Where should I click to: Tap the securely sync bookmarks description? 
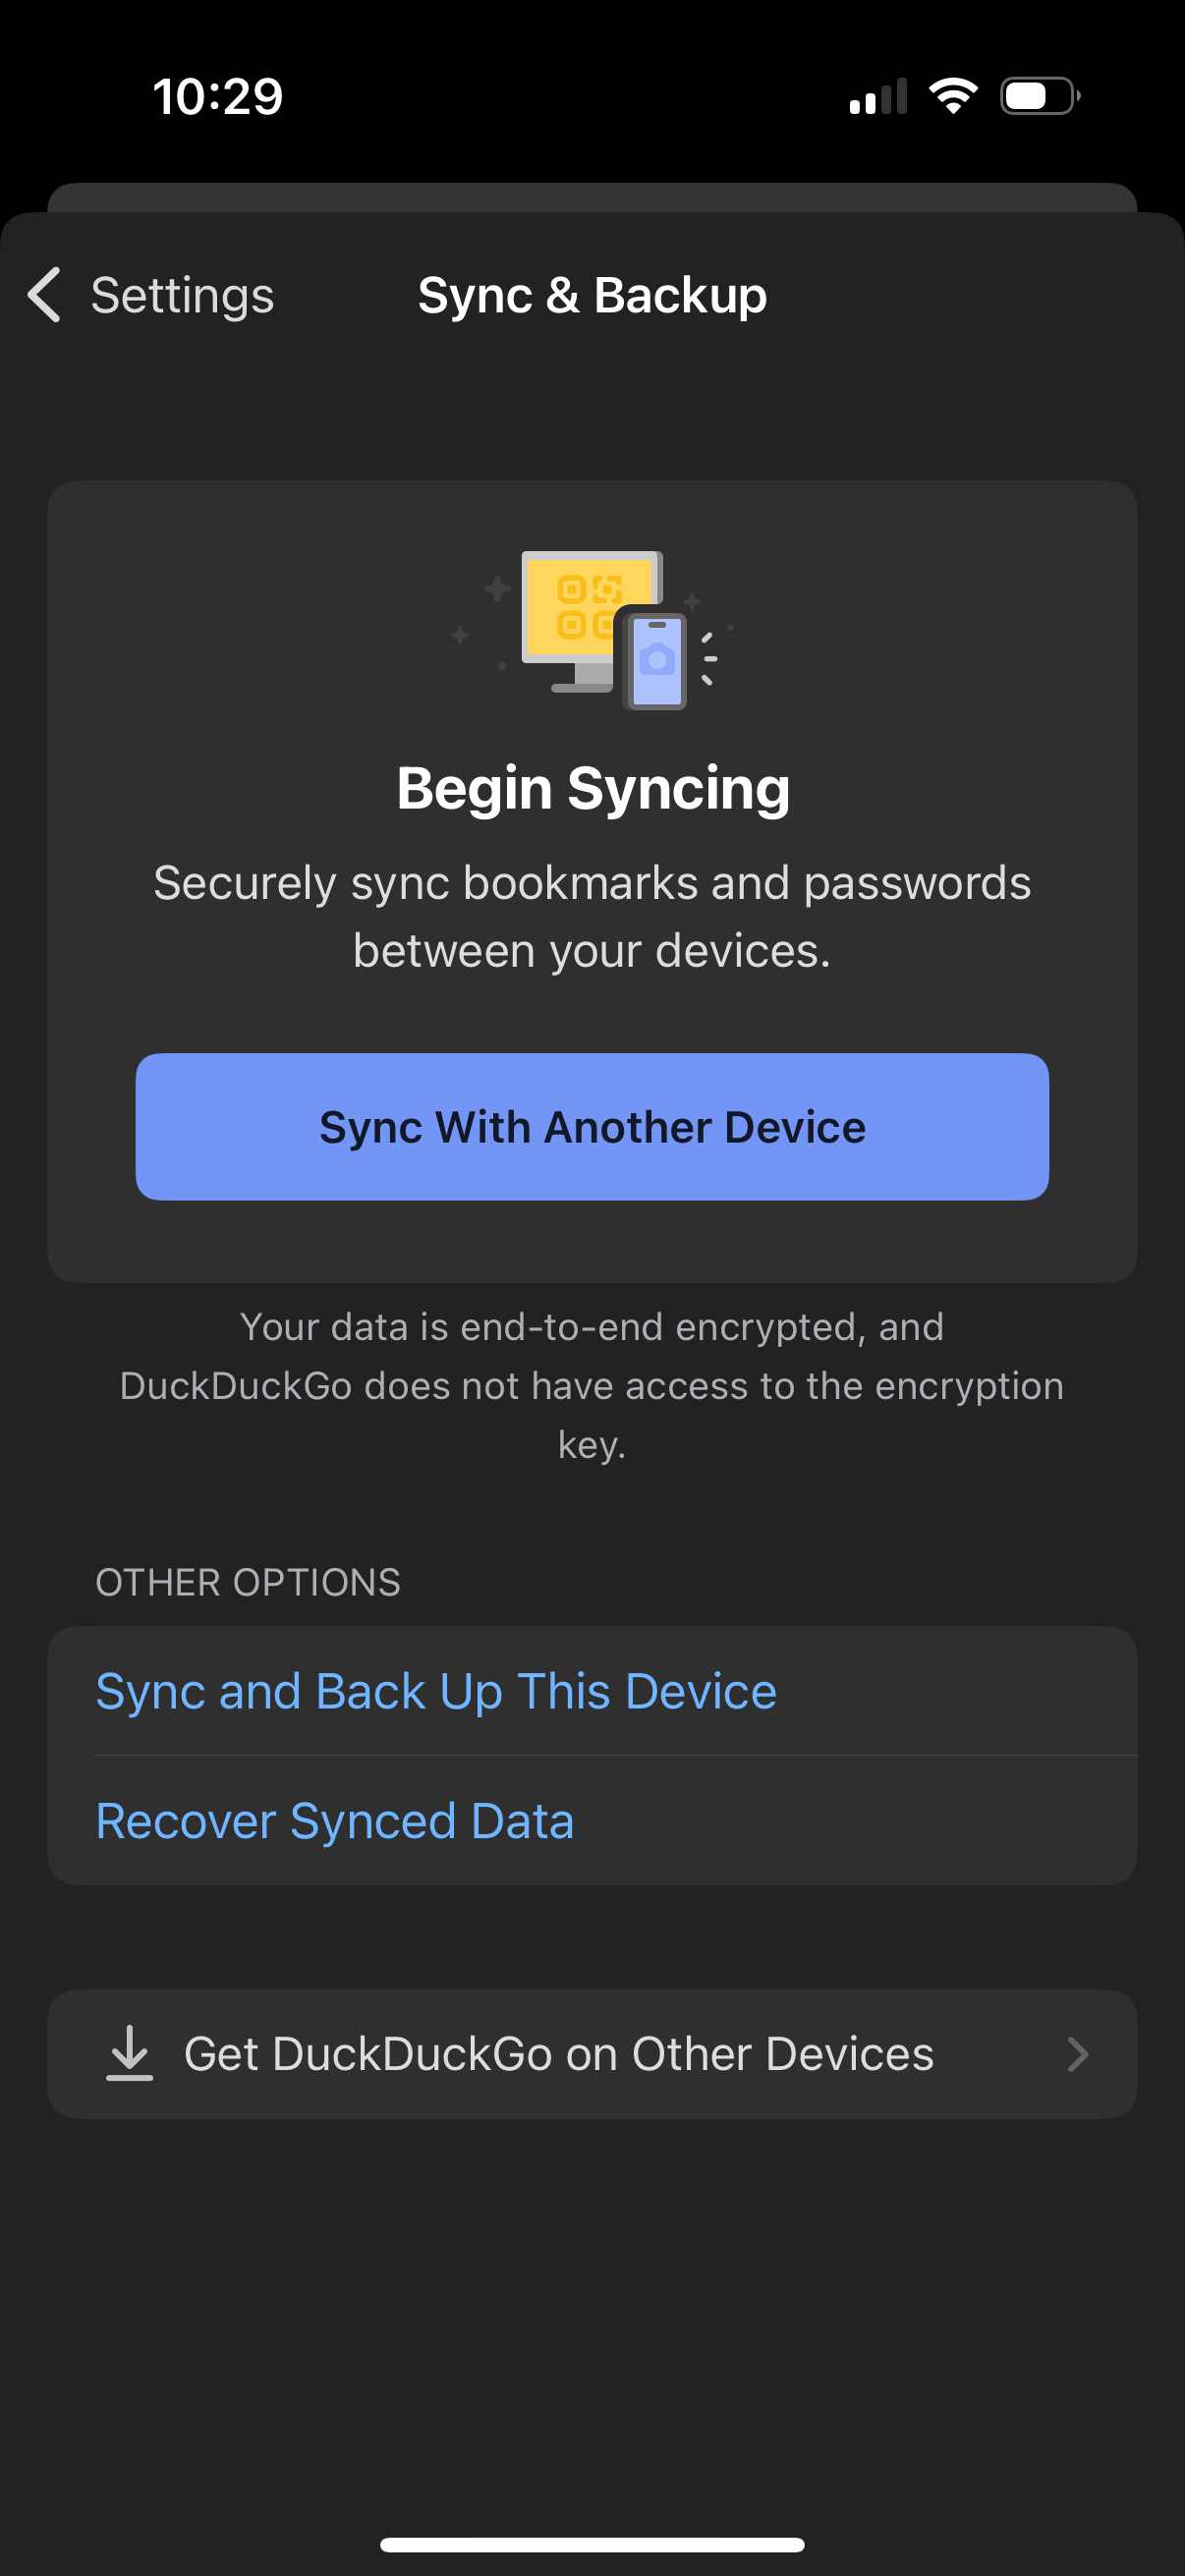point(592,915)
